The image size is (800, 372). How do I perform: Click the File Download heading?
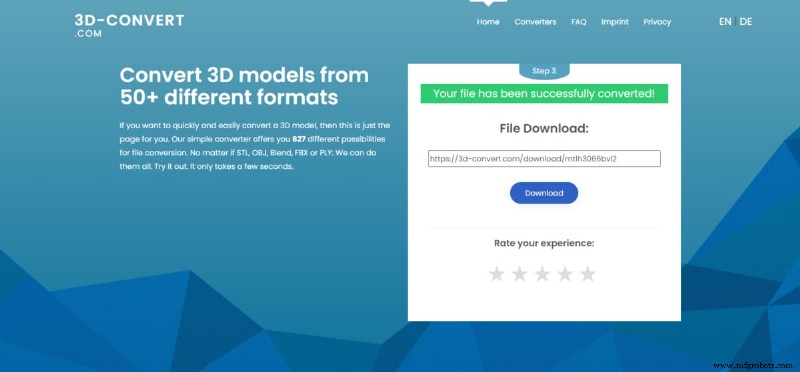pos(544,129)
